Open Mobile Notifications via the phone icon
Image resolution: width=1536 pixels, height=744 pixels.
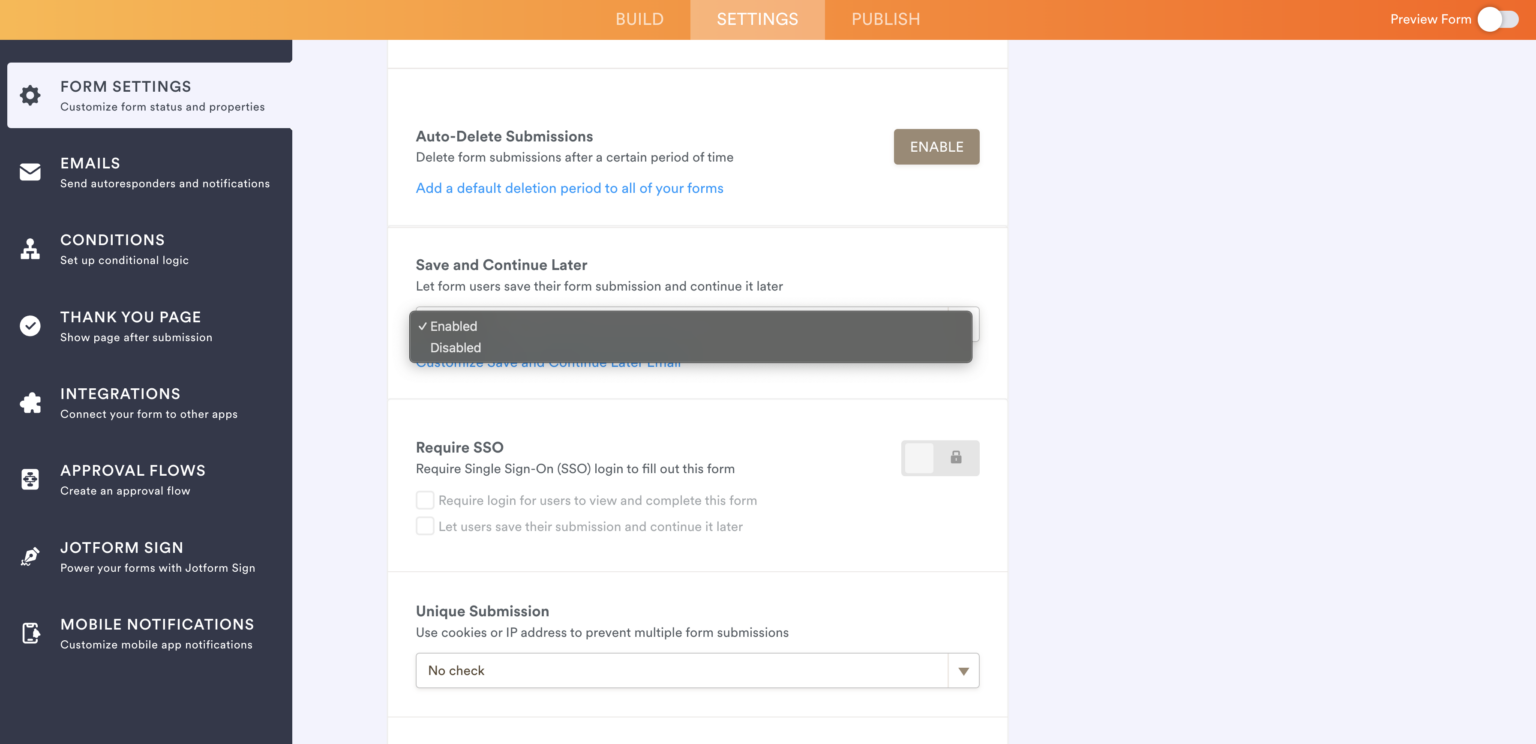[31, 632]
